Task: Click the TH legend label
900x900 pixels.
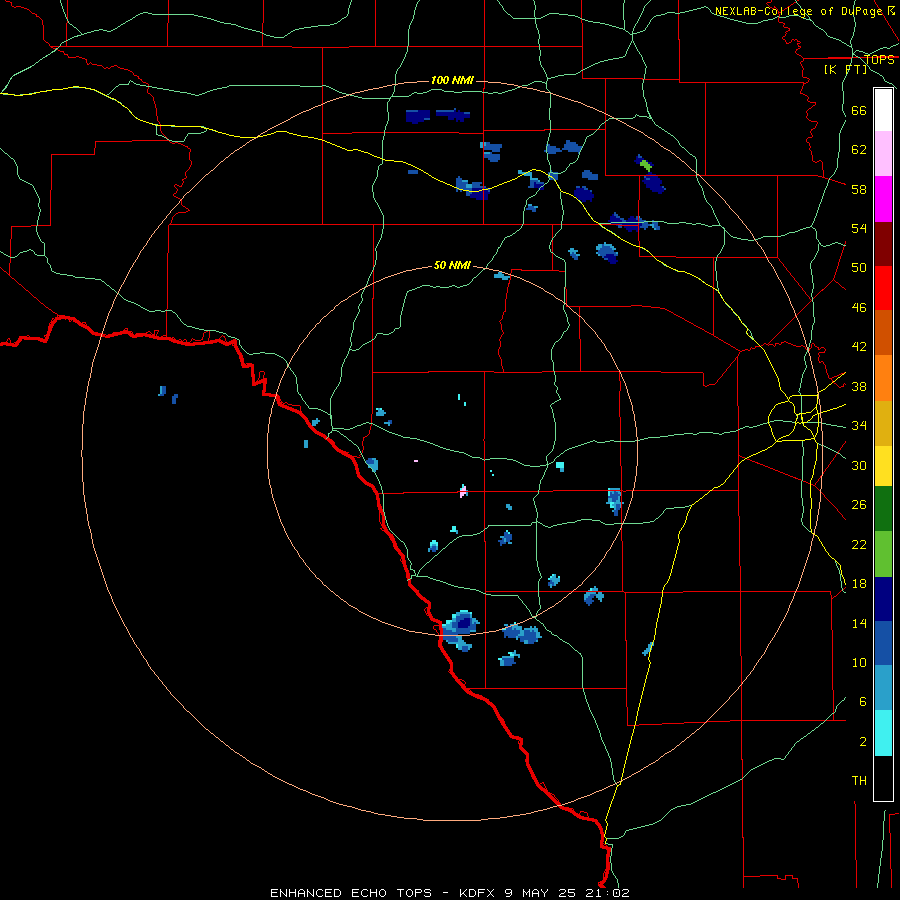Action: click(x=859, y=781)
